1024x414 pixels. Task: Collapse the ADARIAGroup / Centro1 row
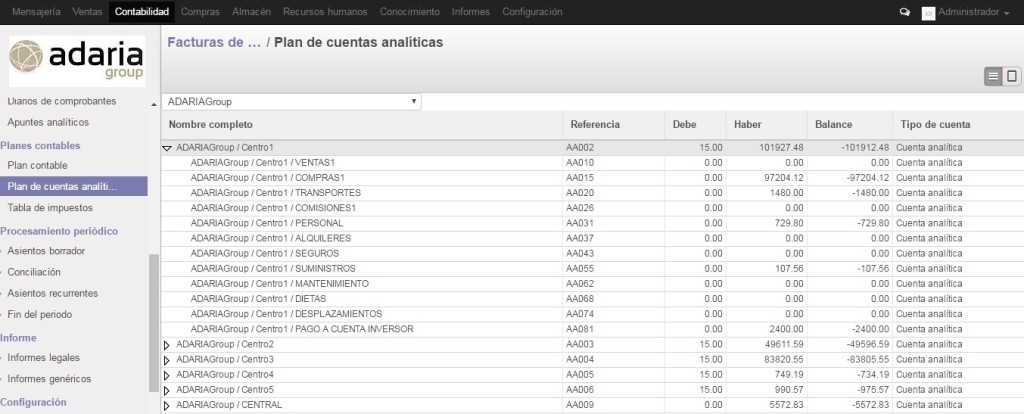click(x=167, y=149)
